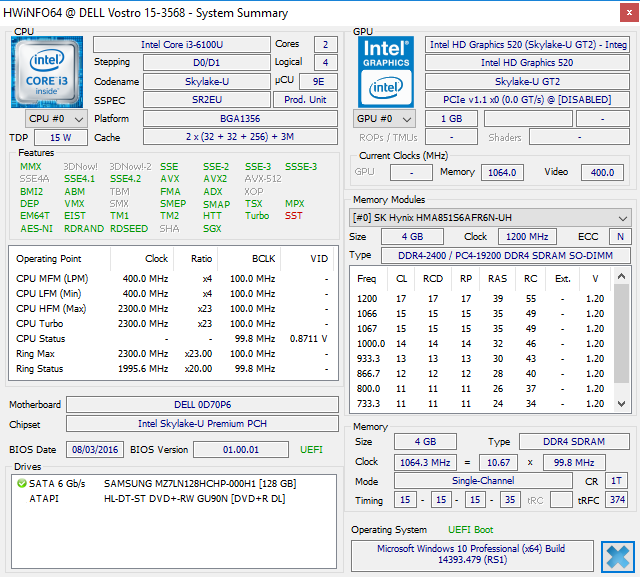
Task: Click the 933.3 frequency timing row
Action: tap(481, 359)
